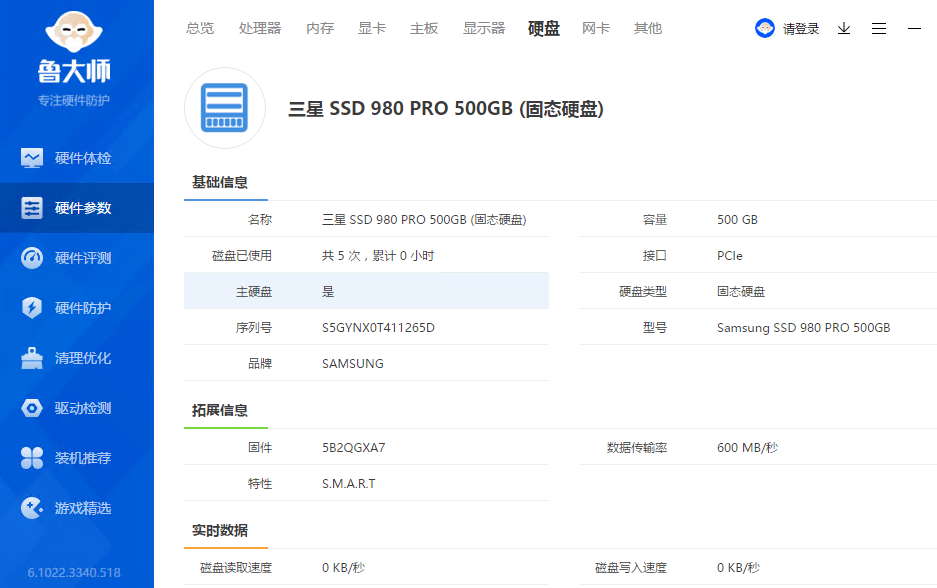The height and width of the screenshot is (588, 937).
Task: Click the 磁盘写入速度 value 0 KB/秒
Action: [x=738, y=568]
